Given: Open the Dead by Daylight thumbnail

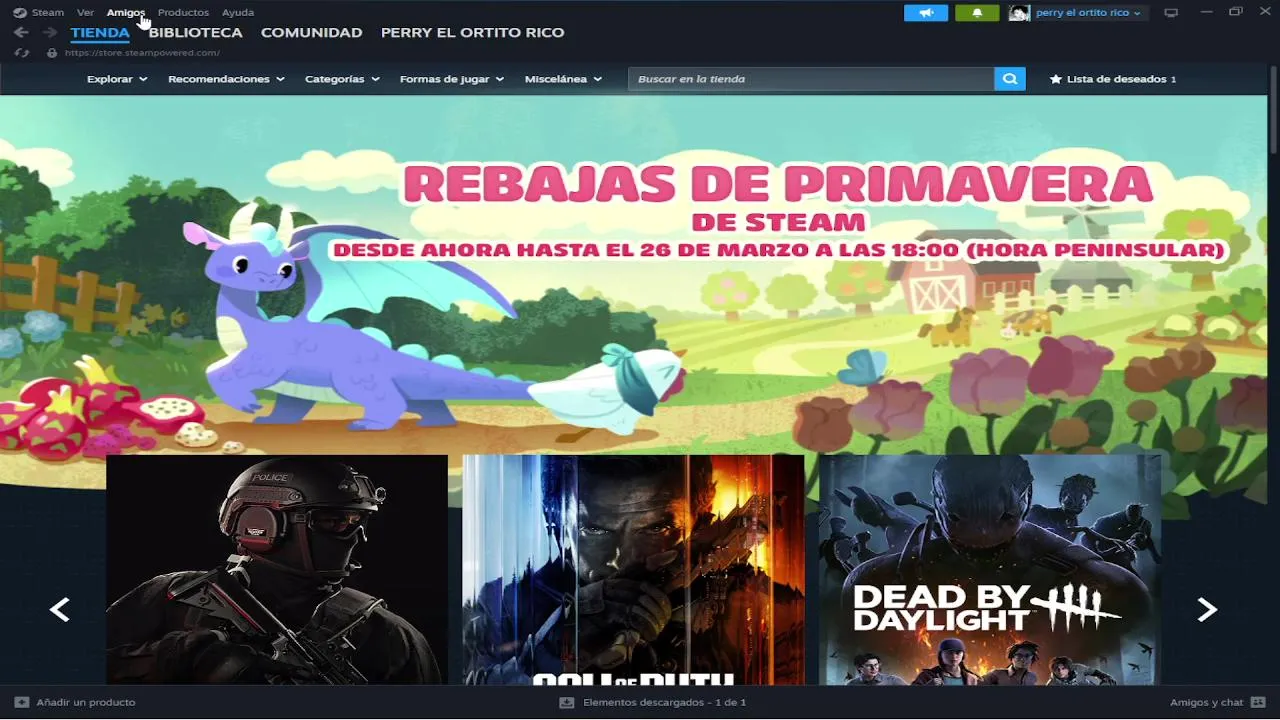Looking at the screenshot, I should pyautogui.click(x=990, y=570).
